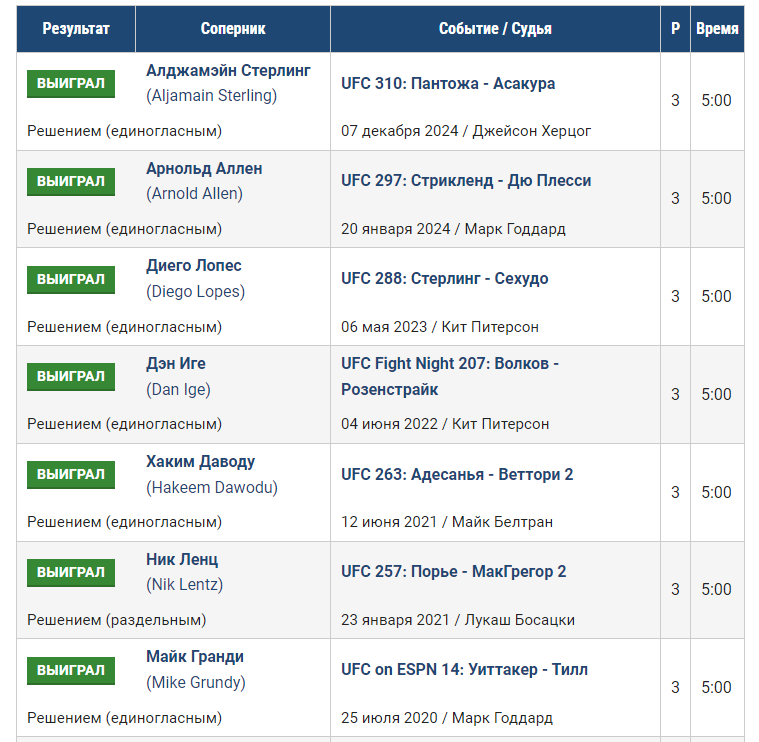The height and width of the screenshot is (742, 759).
Task: Open Хаким Даводу opponent page
Action: coord(200,462)
